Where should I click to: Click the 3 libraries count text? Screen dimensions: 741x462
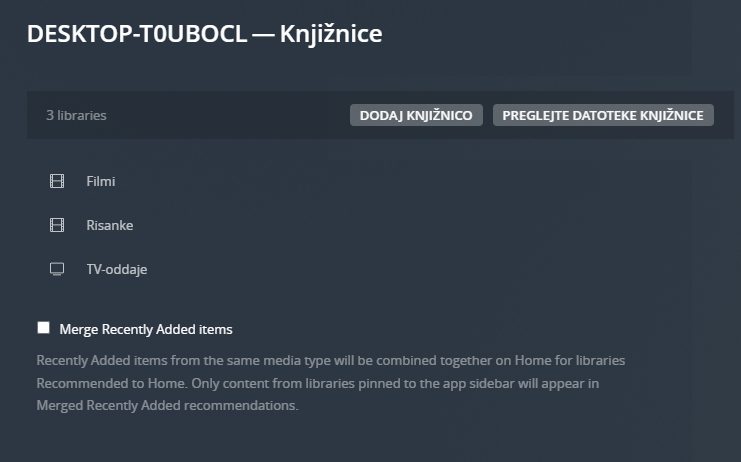point(76,115)
